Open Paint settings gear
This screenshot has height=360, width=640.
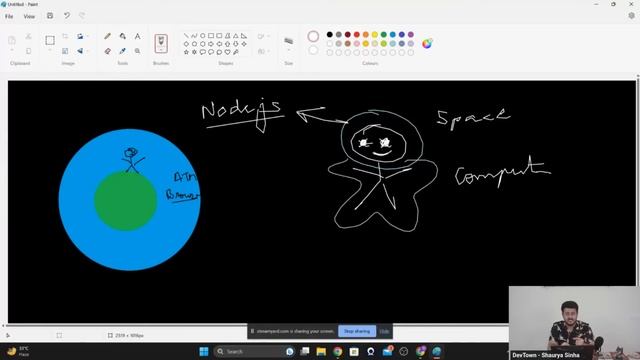[x=631, y=16]
